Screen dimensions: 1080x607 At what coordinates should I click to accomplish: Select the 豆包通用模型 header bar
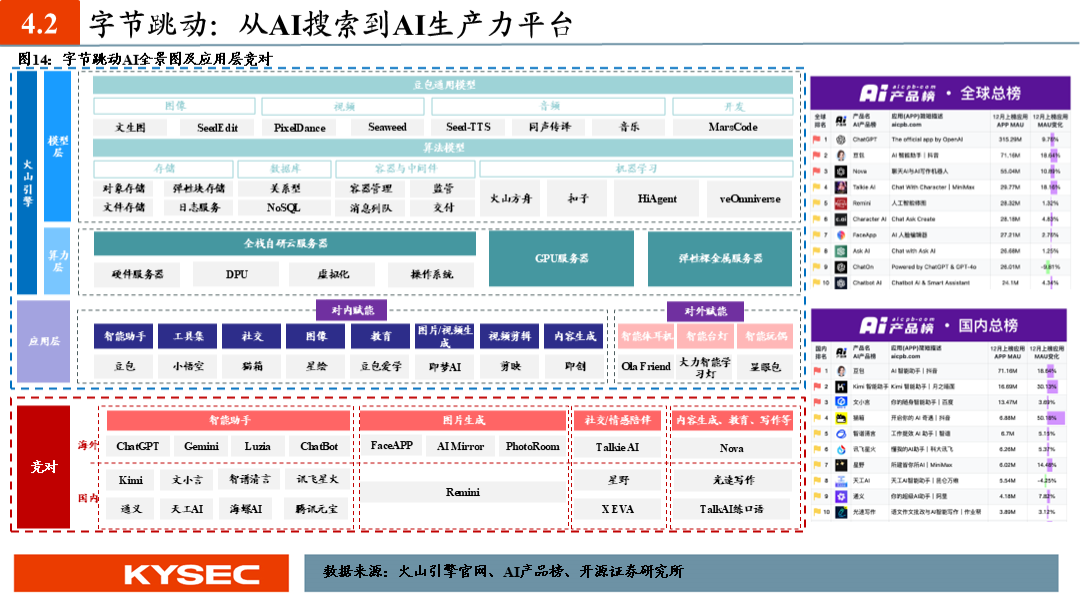click(x=443, y=85)
